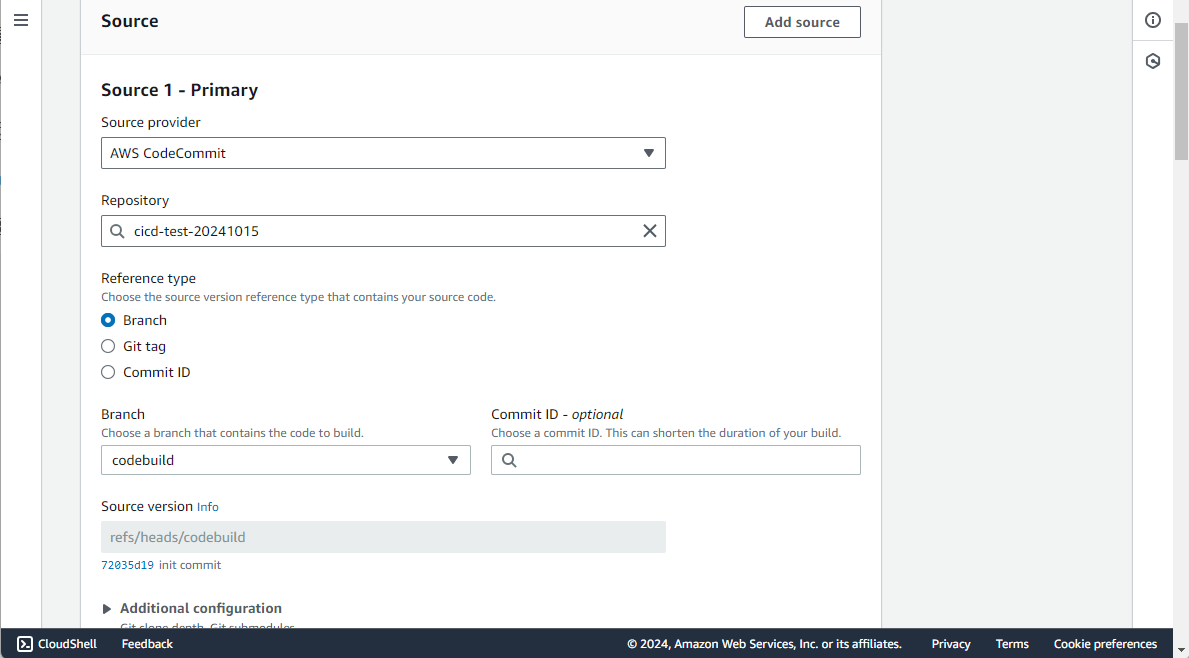Open the Terms link
The height and width of the screenshot is (658, 1189).
pyautogui.click(x=1012, y=644)
